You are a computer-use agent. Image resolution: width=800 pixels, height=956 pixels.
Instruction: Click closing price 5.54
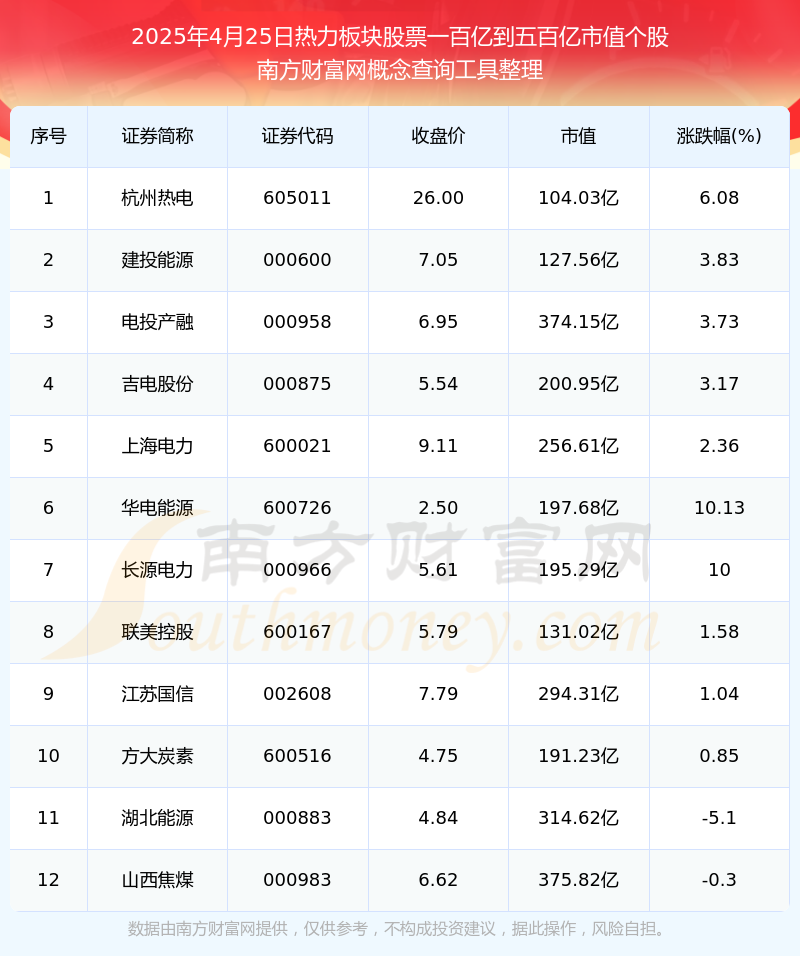pyautogui.click(x=438, y=384)
